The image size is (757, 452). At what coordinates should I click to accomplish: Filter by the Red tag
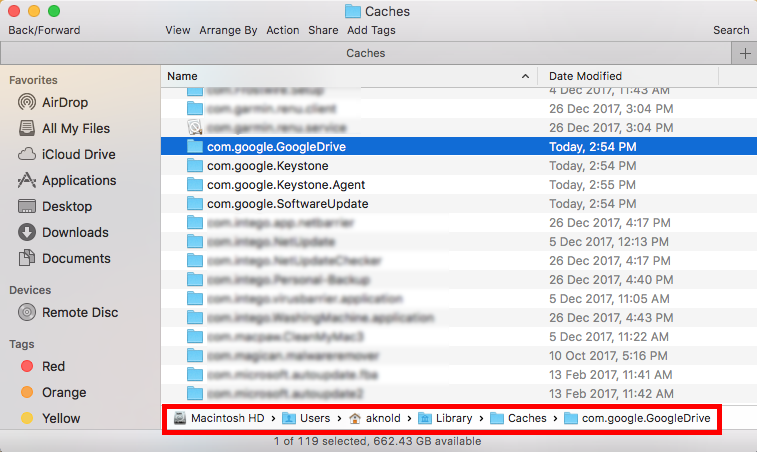(42, 367)
